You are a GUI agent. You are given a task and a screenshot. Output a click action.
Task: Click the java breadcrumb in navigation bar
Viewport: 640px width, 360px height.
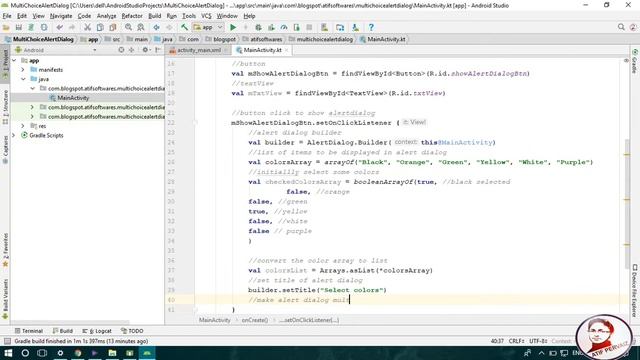point(163,39)
